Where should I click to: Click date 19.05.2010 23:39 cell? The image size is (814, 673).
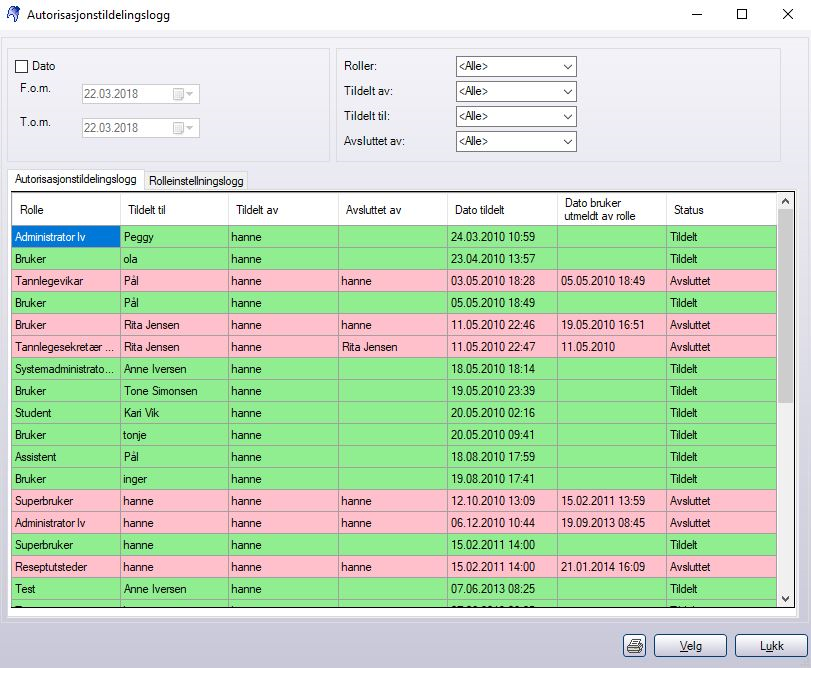click(x=503, y=391)
